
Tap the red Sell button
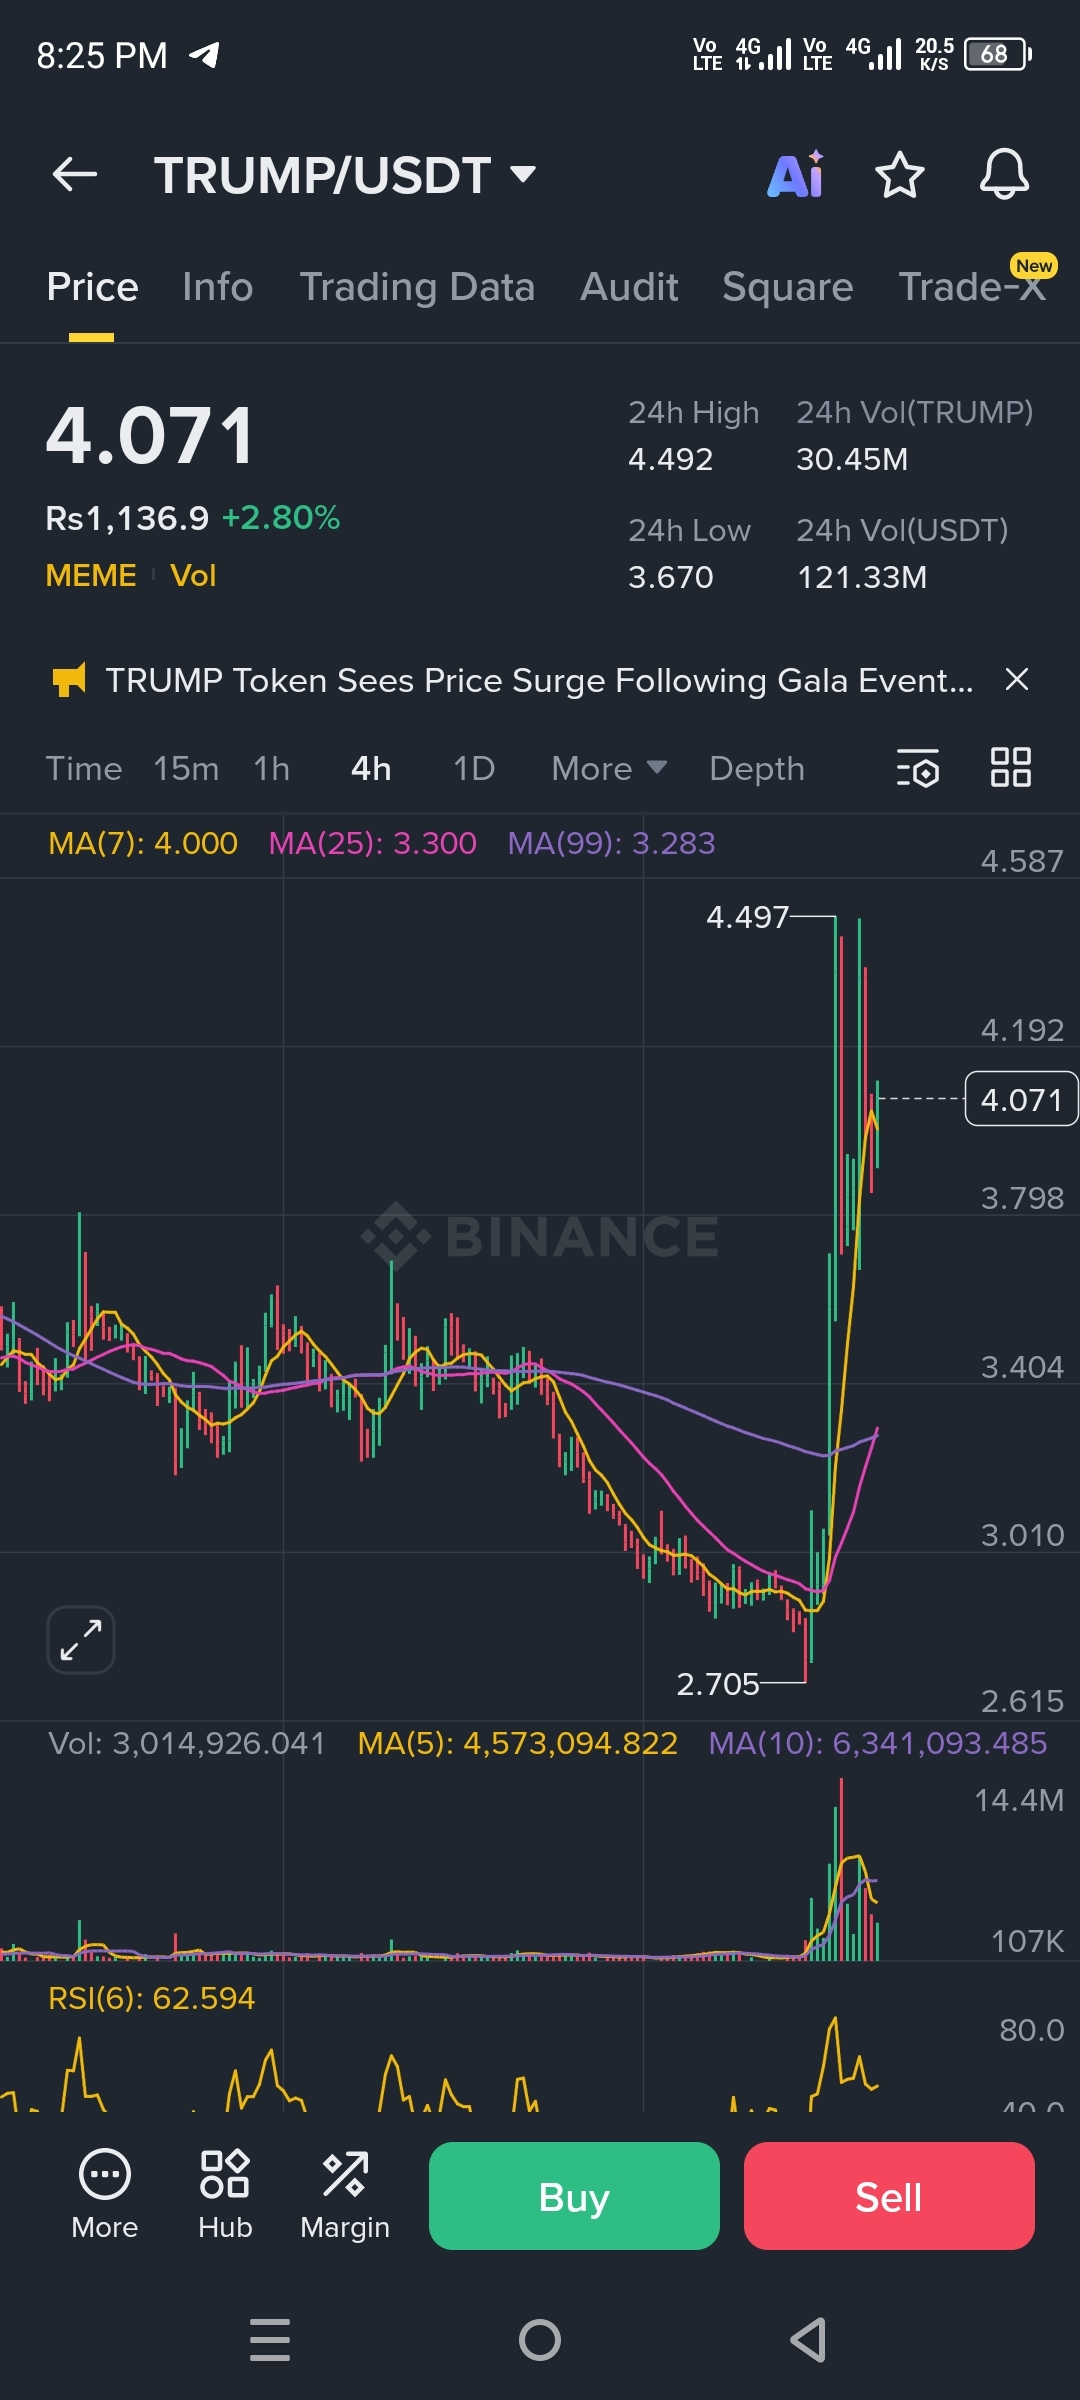pos(889,2196)
